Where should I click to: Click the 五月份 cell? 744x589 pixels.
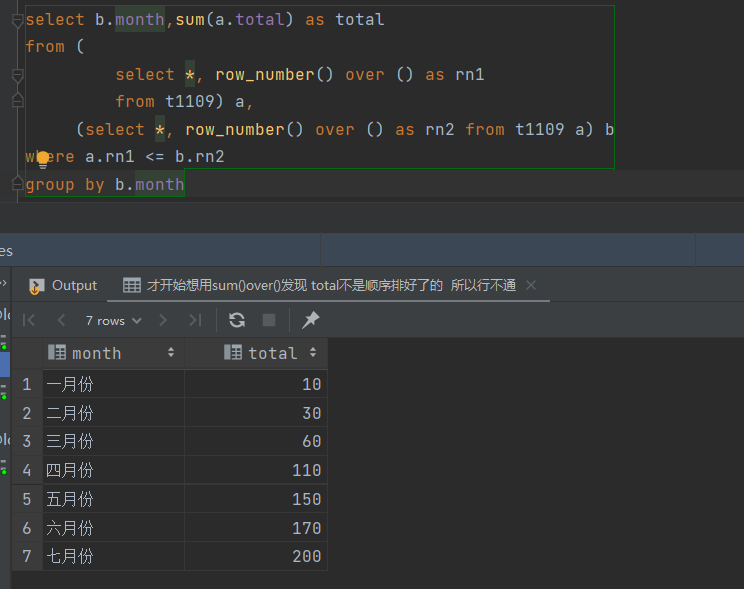[x=113, y=499]
